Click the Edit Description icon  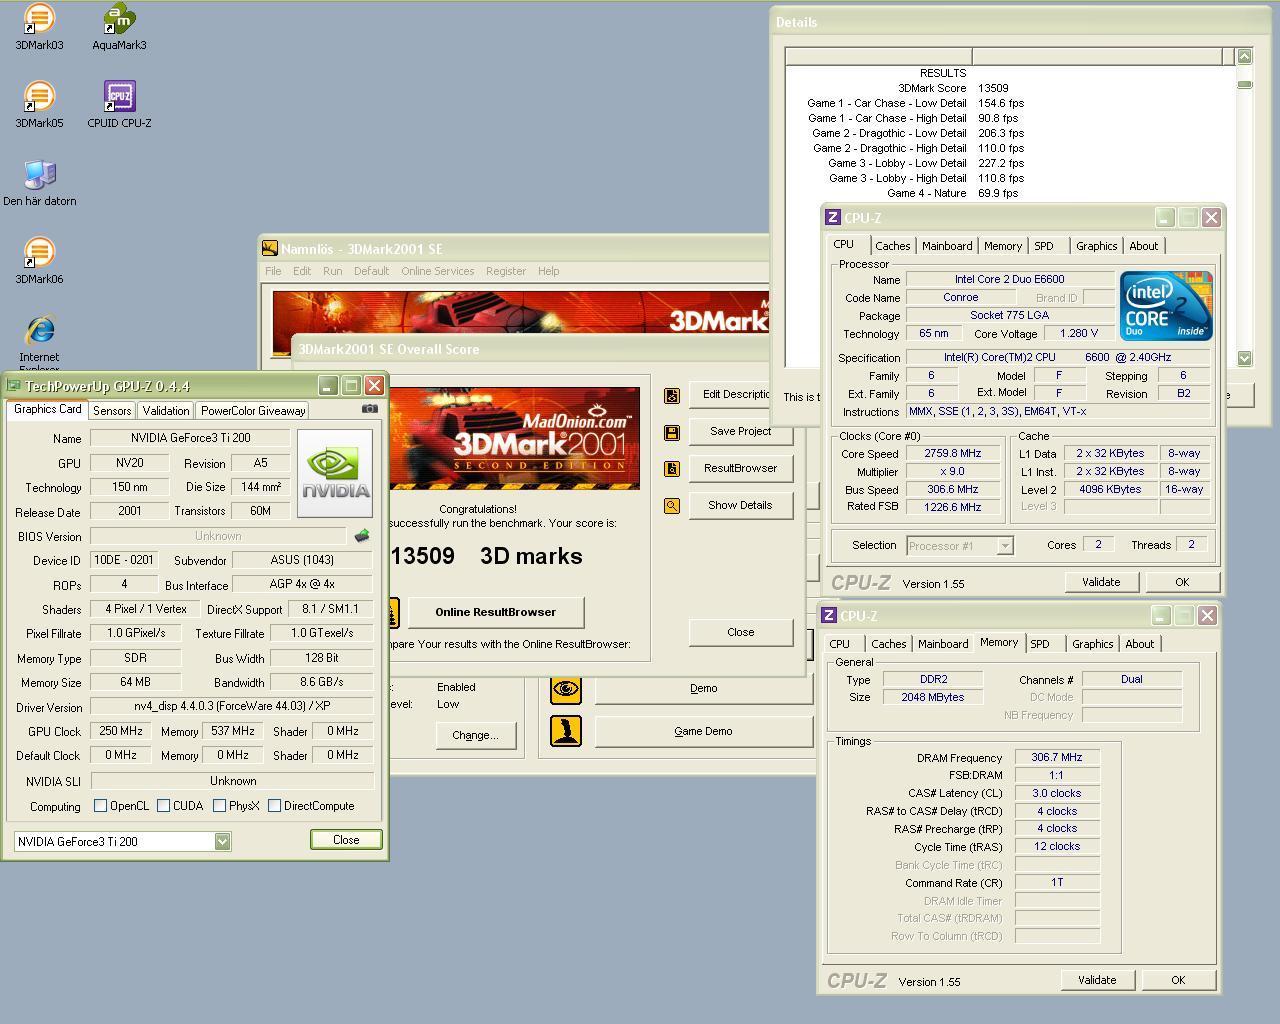point(672,395)
